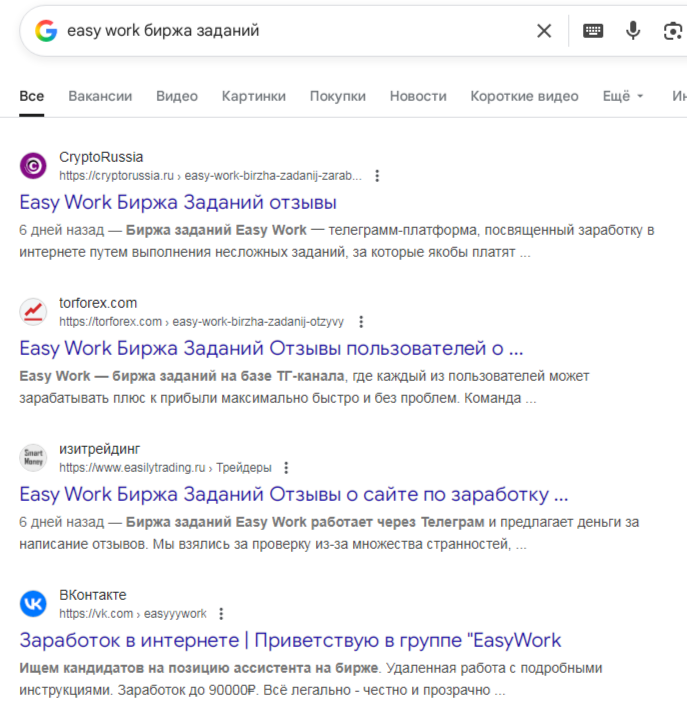Screen dimensions: 687x709
Task: Open the Заработок в интернете VK link
Action: click(x=290, y=640)
